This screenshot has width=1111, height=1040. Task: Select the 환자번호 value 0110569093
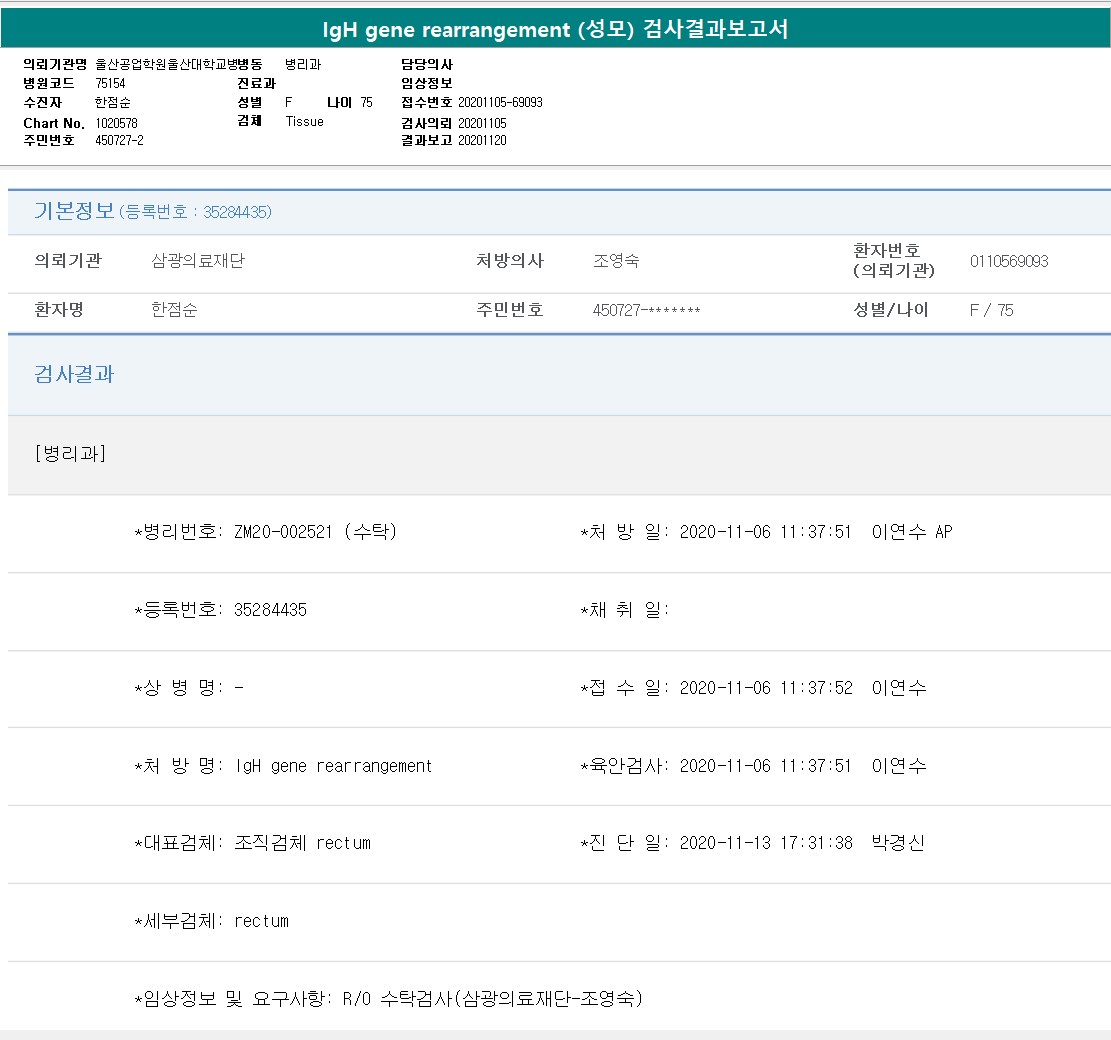coord(1008,261)
